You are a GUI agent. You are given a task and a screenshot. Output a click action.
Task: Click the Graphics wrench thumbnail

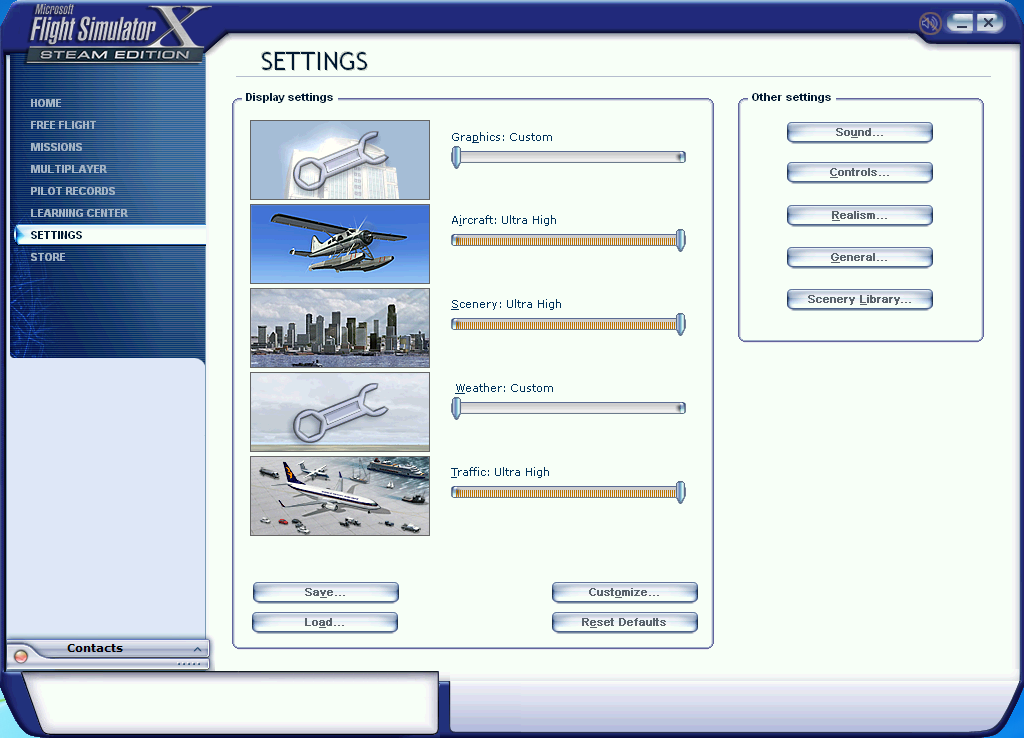(339, 160)
